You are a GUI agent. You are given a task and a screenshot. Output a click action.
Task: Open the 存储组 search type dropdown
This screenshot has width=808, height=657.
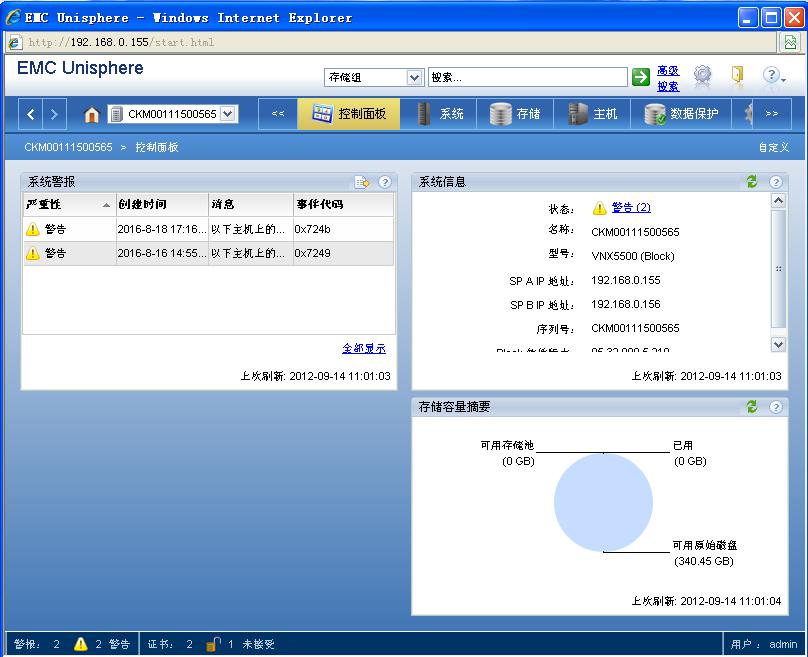(x=414, y=77)
